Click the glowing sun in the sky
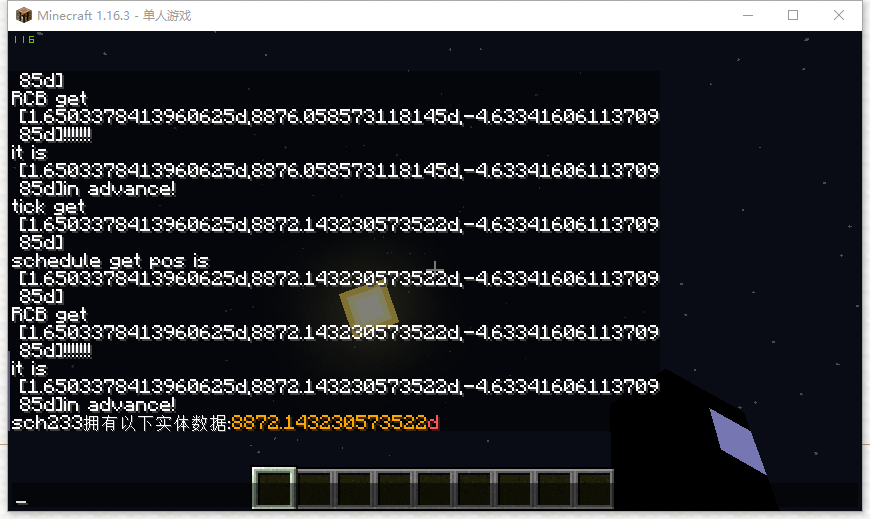 [368, 304]
